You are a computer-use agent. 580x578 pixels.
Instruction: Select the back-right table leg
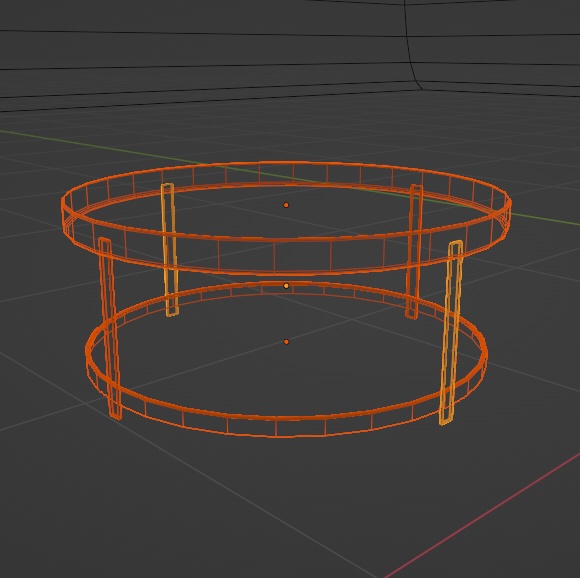point(414,251)
